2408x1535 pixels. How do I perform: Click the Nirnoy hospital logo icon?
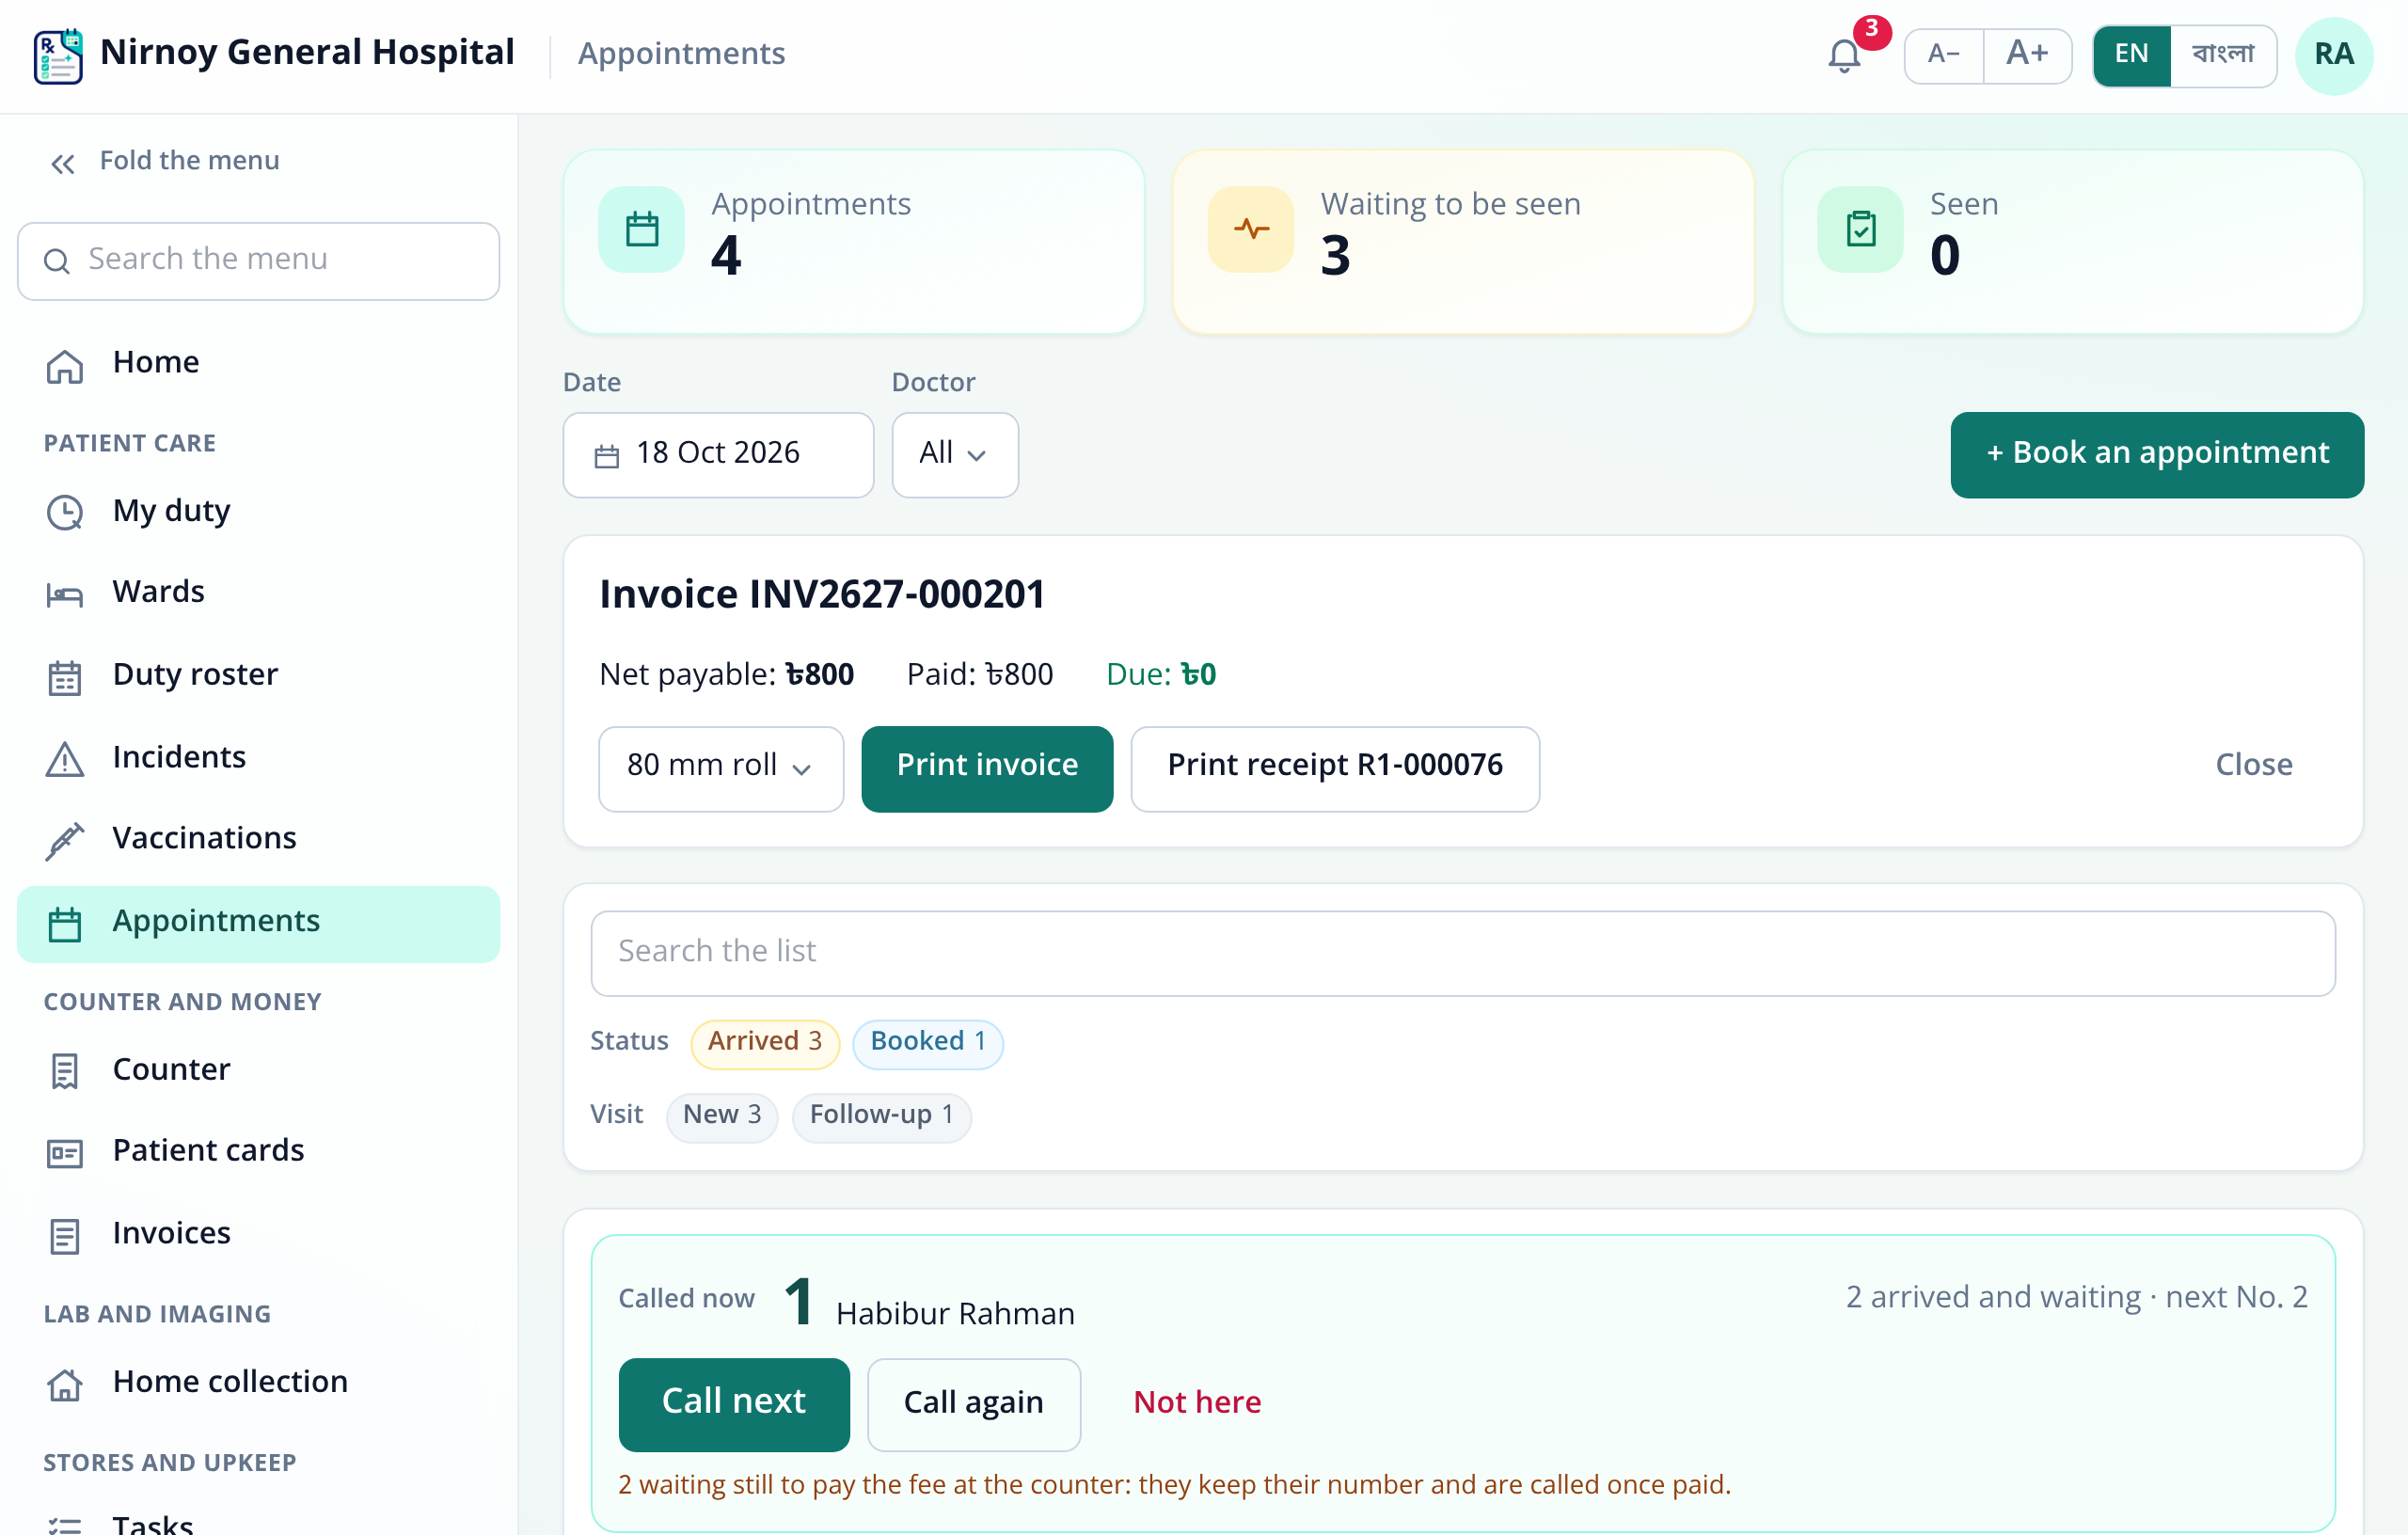pos(58,56)
